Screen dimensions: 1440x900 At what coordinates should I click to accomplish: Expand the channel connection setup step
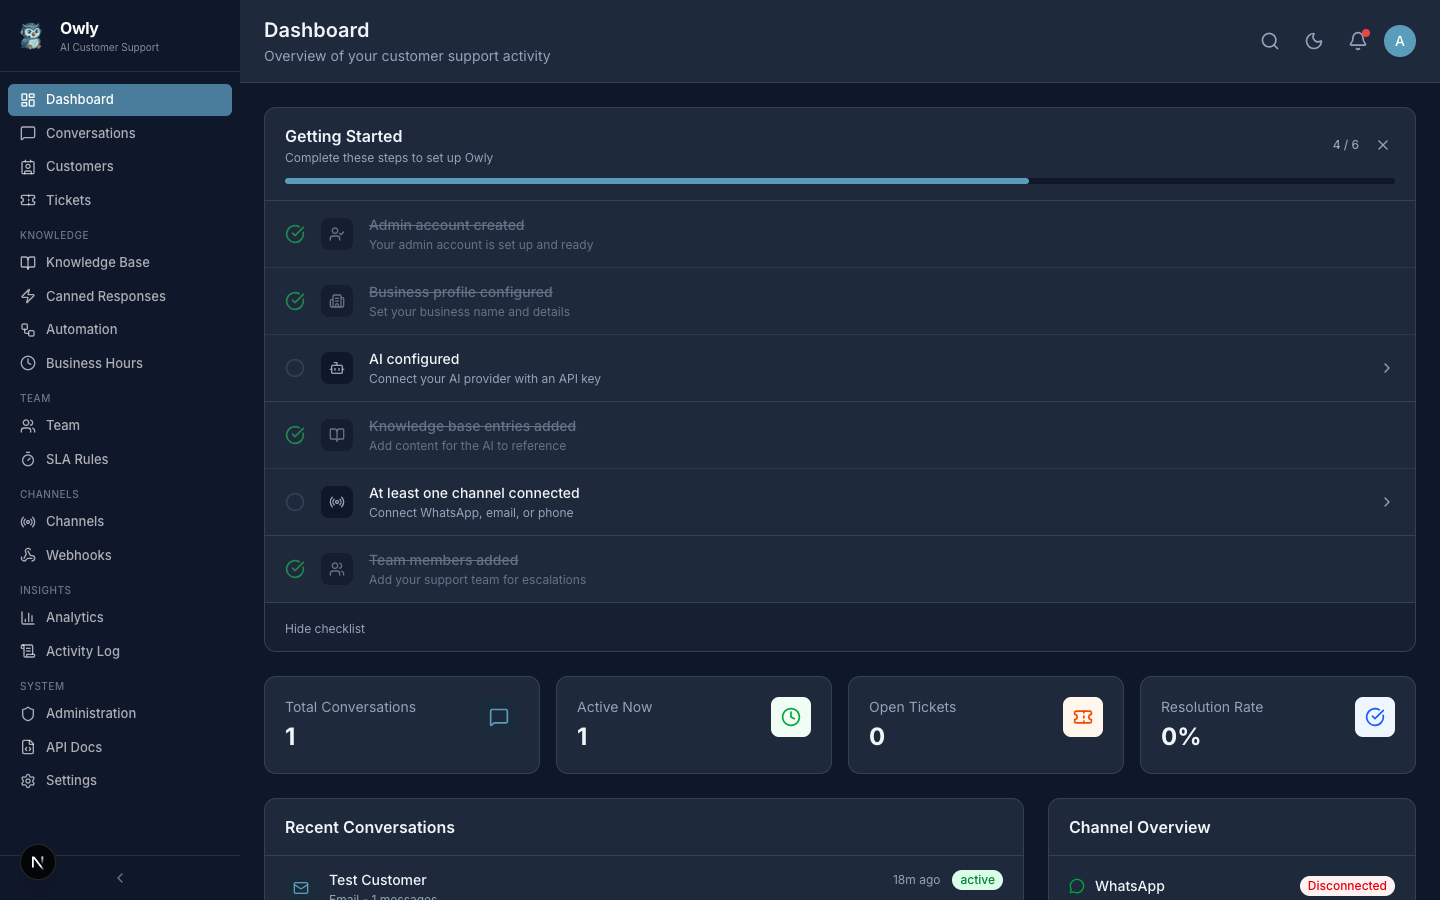click(x=1386, y=502)
